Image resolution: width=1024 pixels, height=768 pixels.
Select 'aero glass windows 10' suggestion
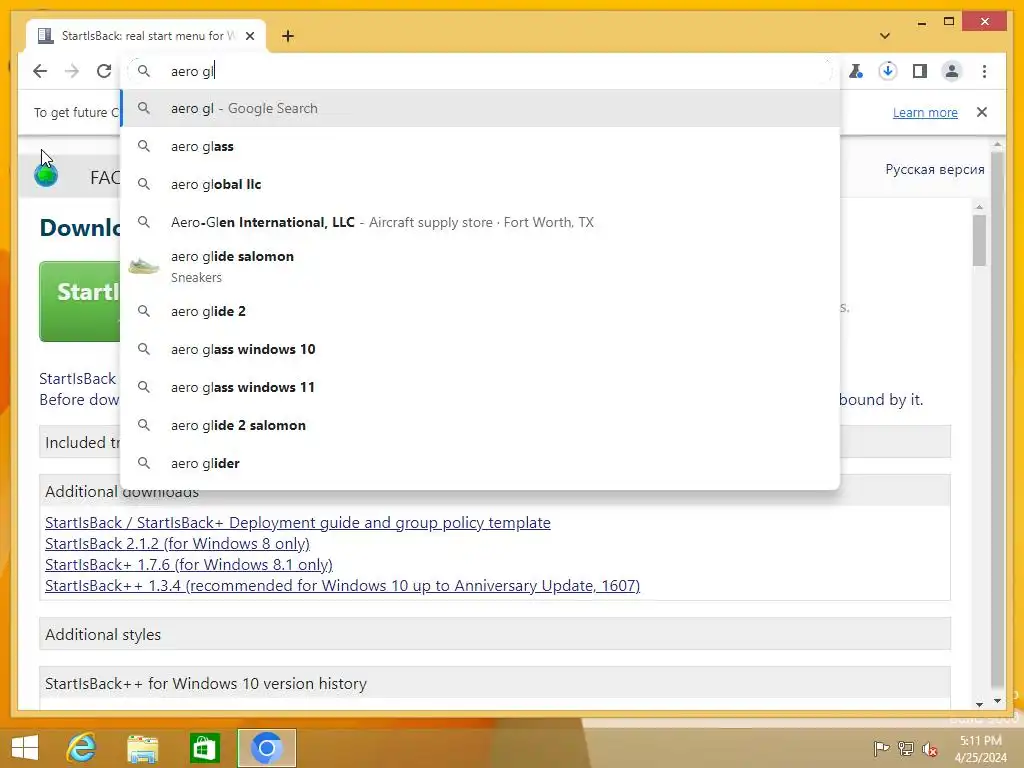(480, 349)
